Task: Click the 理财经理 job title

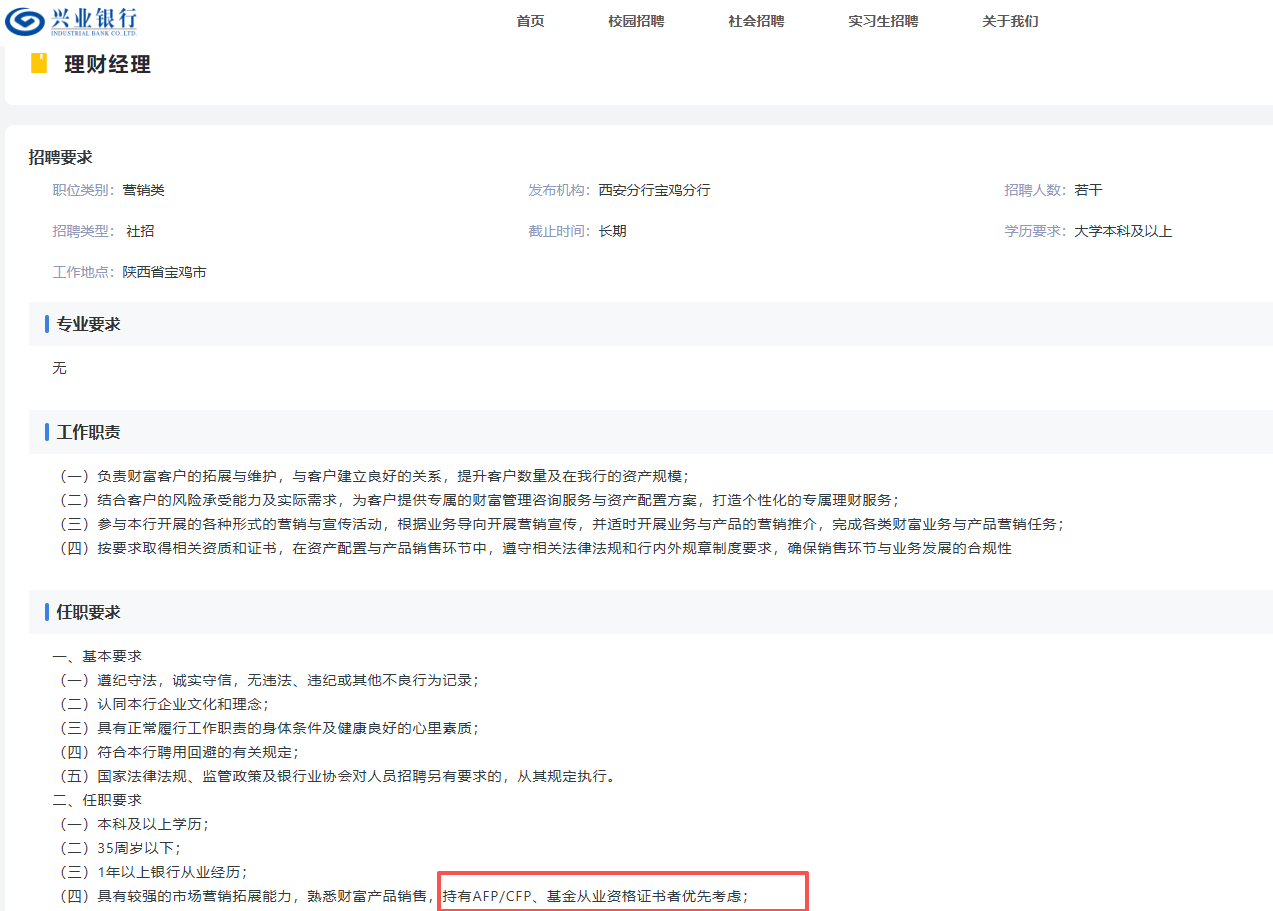Action: (107, 65)
